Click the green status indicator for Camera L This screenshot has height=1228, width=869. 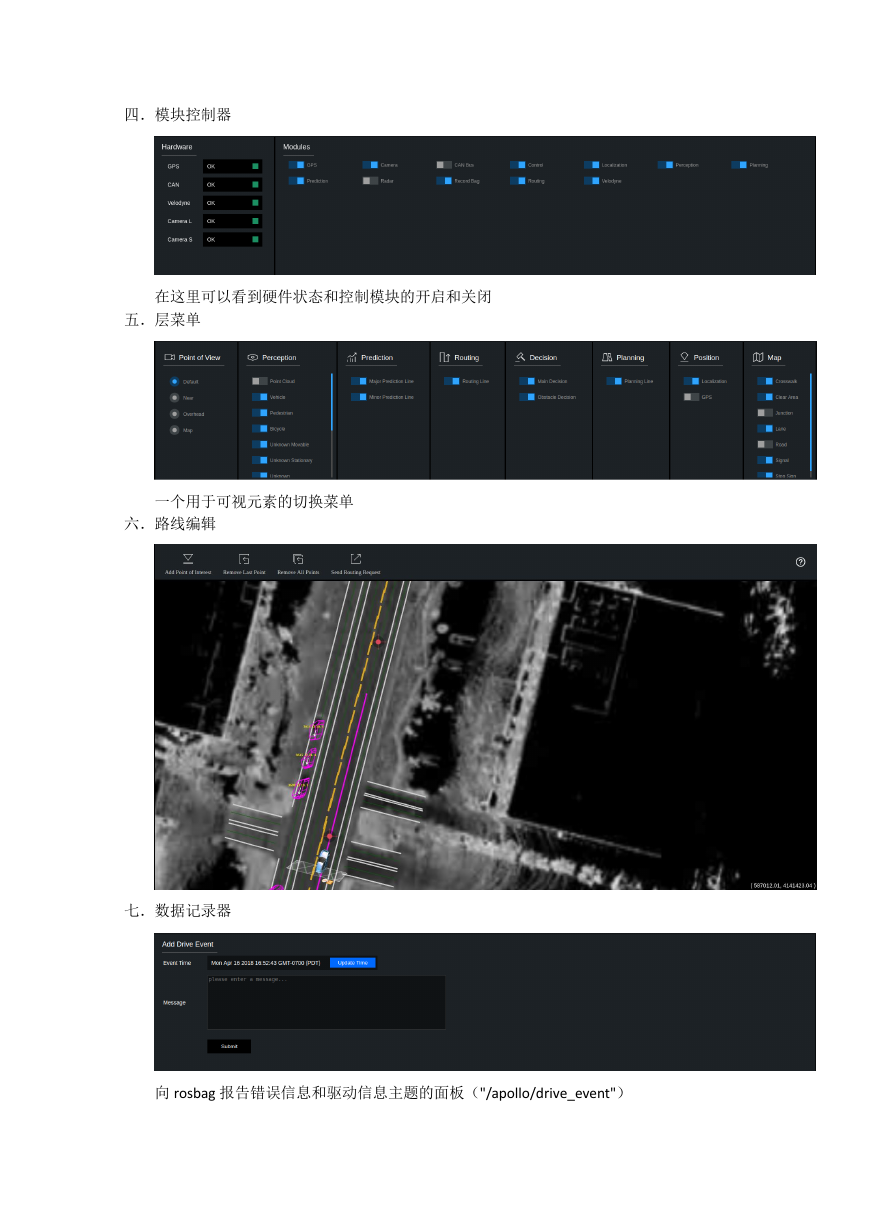pos(255,221)
